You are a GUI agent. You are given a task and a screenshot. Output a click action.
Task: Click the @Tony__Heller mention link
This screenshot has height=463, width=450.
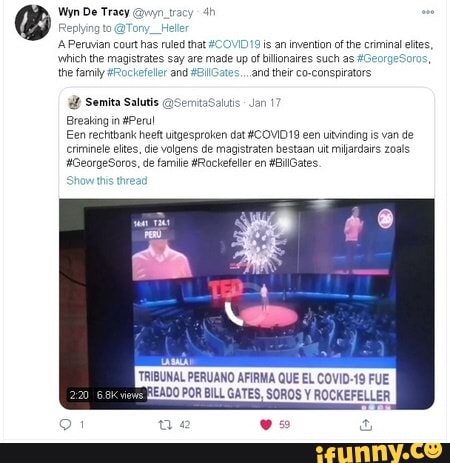coord(151,28)
